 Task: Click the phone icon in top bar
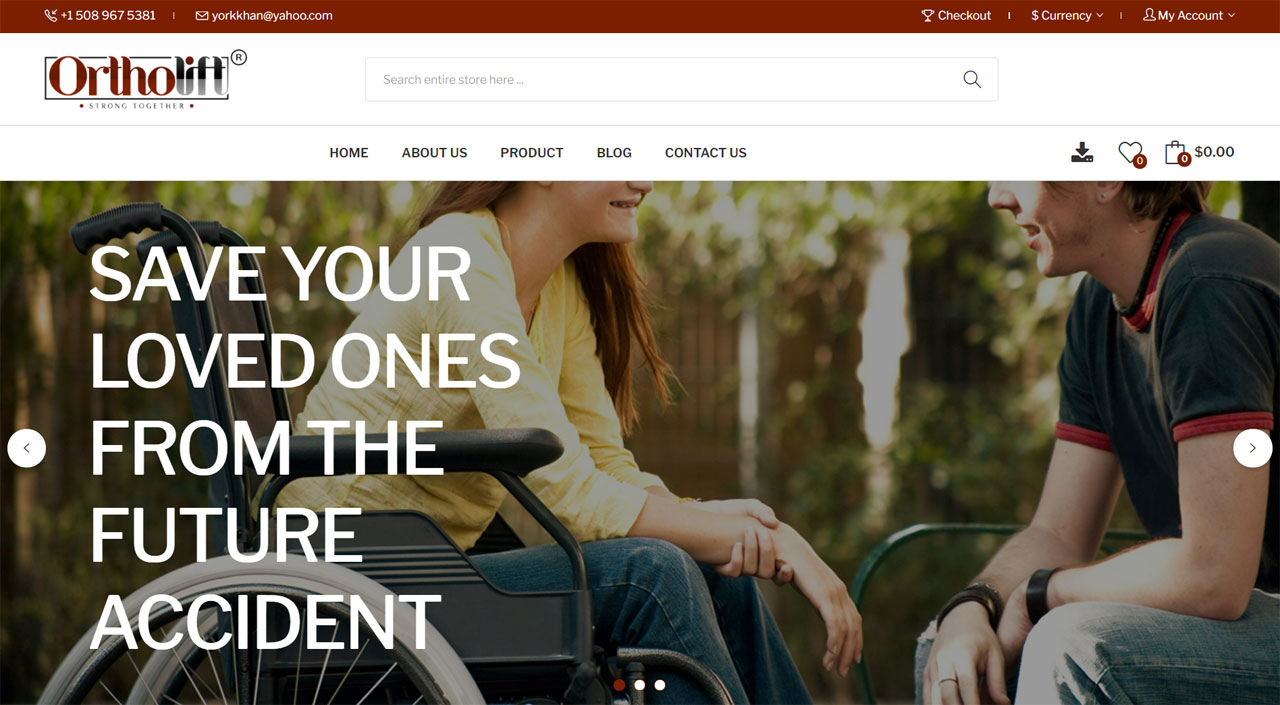(x=51, y=16)
